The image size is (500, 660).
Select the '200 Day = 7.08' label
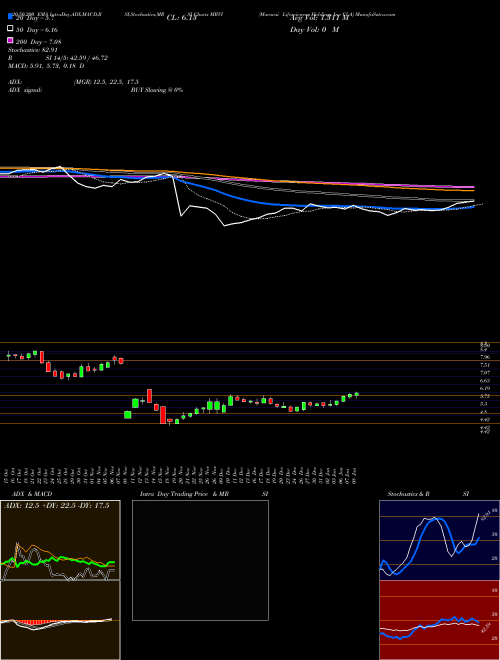[39, 42]
